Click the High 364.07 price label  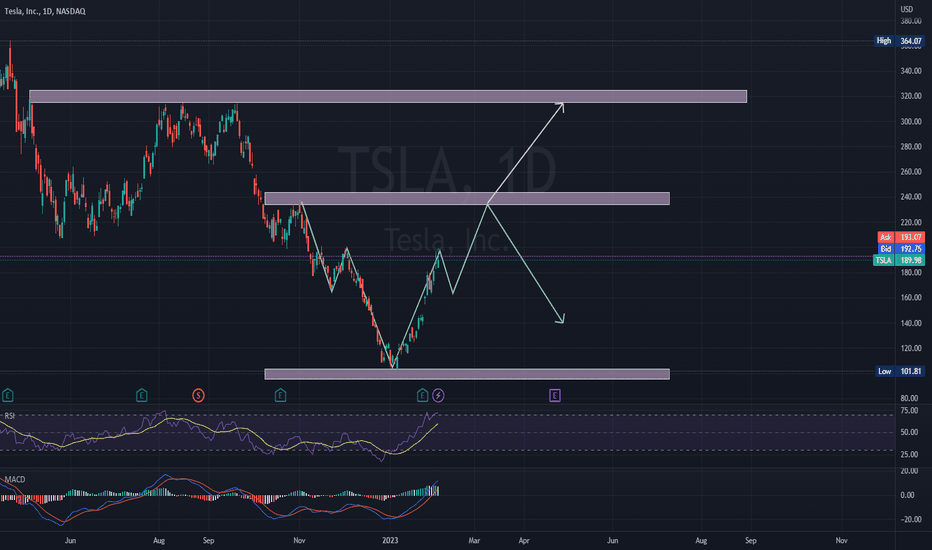pos(899,41)
